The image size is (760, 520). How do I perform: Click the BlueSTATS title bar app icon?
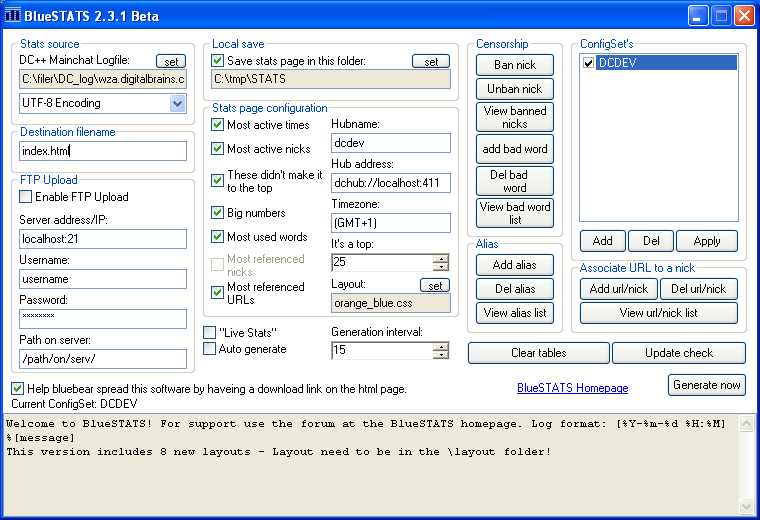pyautogui.click(x=13, y=16)
